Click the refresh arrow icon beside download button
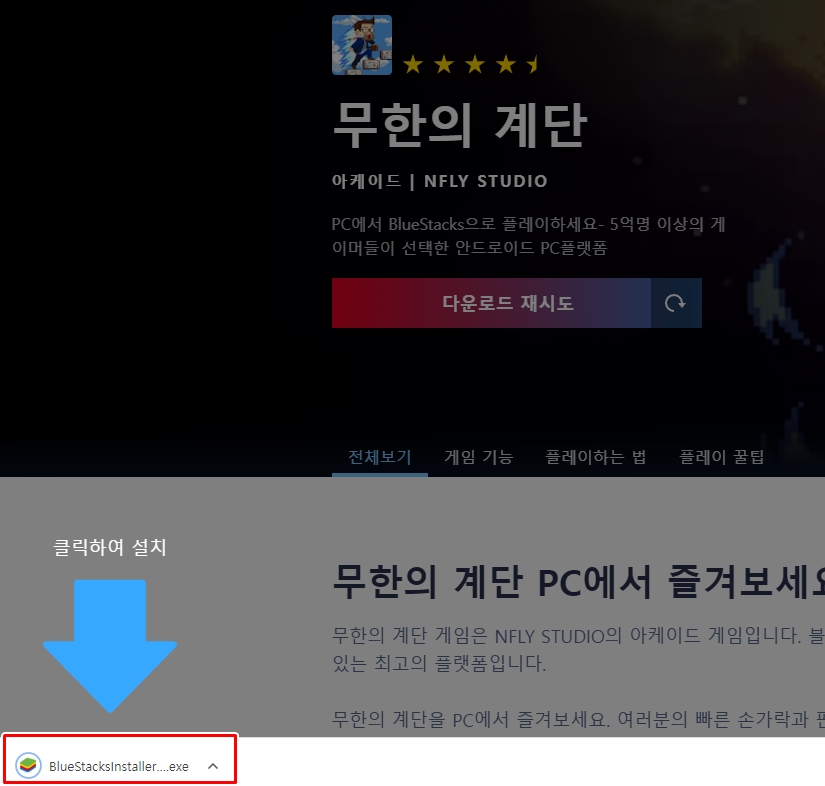825x786 pixels. (x=676, y=303)
